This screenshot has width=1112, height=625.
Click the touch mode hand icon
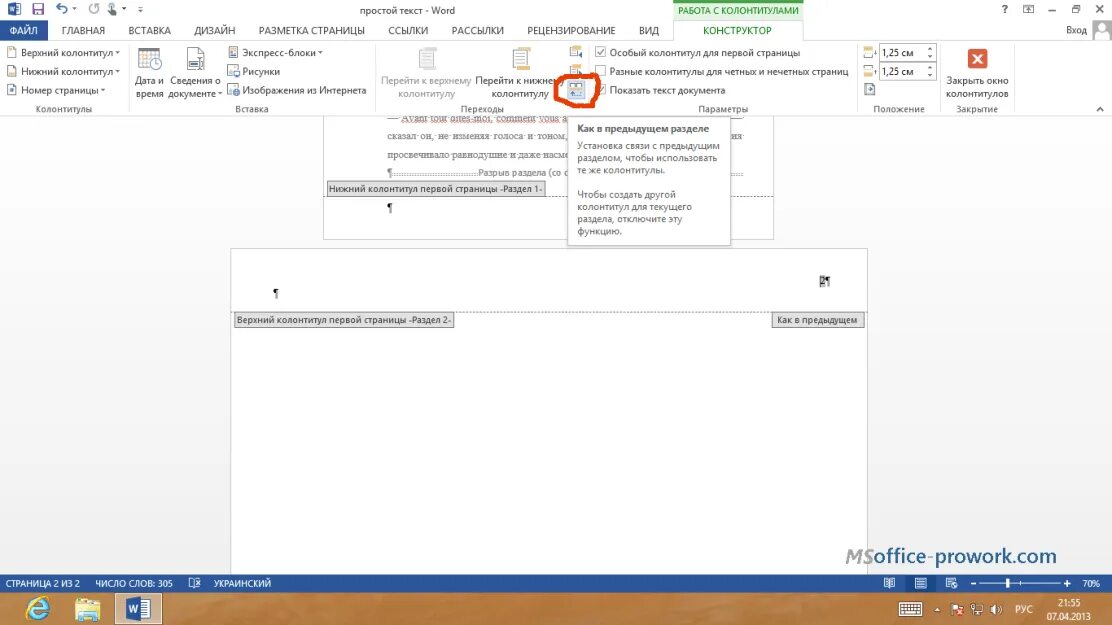click(x=112, y=9)
